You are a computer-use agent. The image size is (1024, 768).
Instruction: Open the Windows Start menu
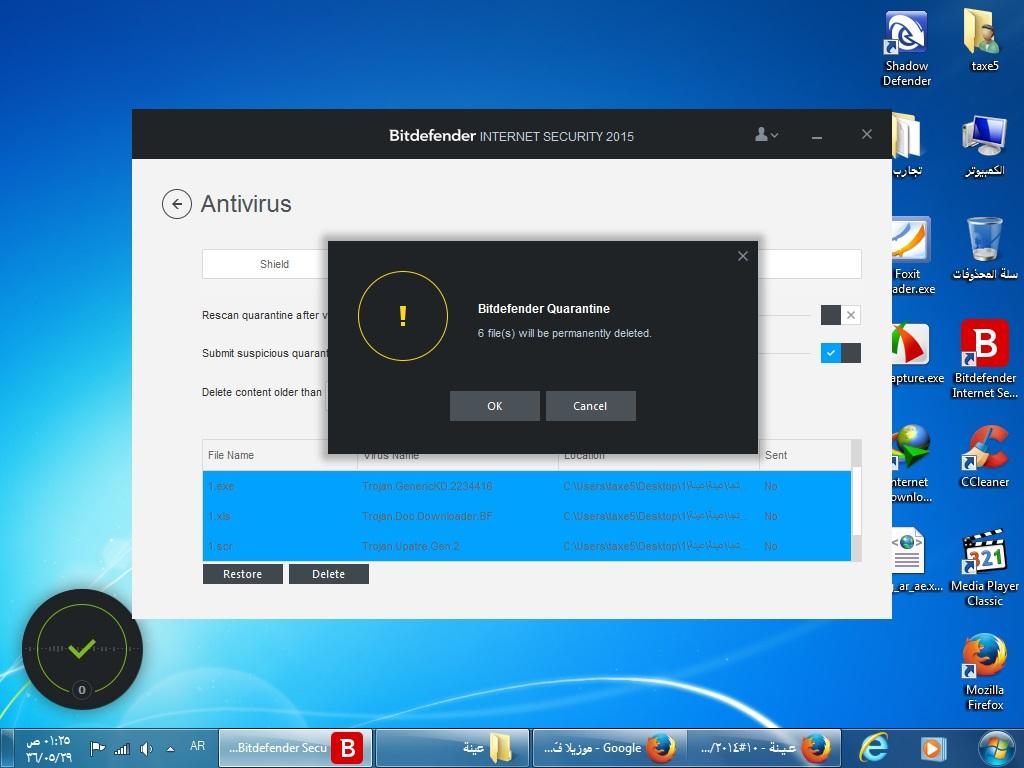(997, 748)
